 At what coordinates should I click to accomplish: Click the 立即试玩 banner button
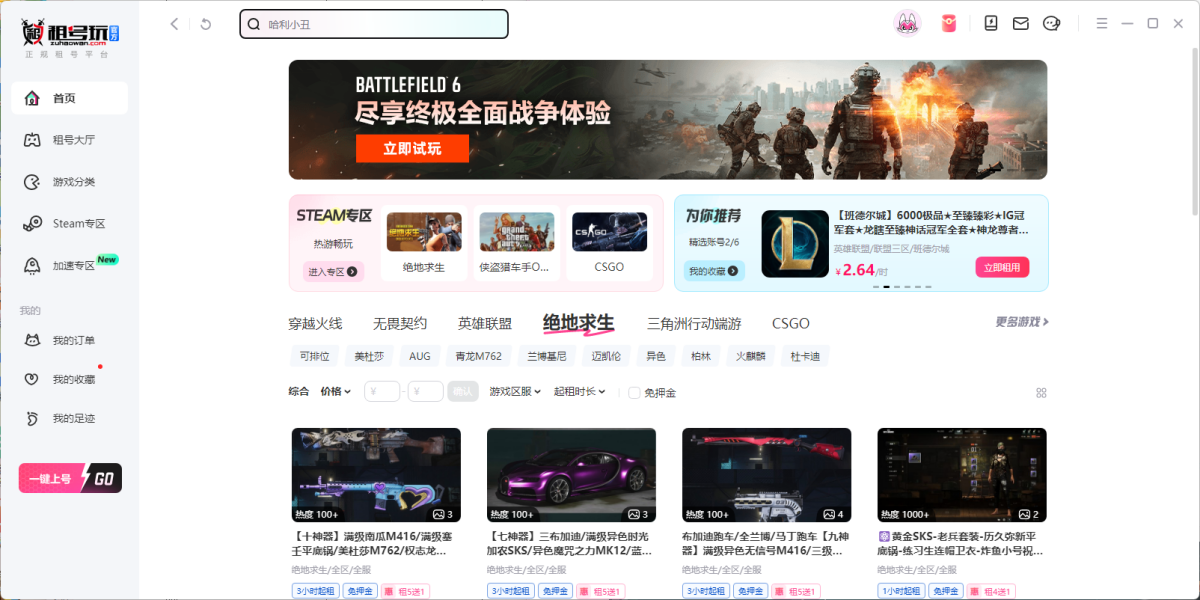412,149
